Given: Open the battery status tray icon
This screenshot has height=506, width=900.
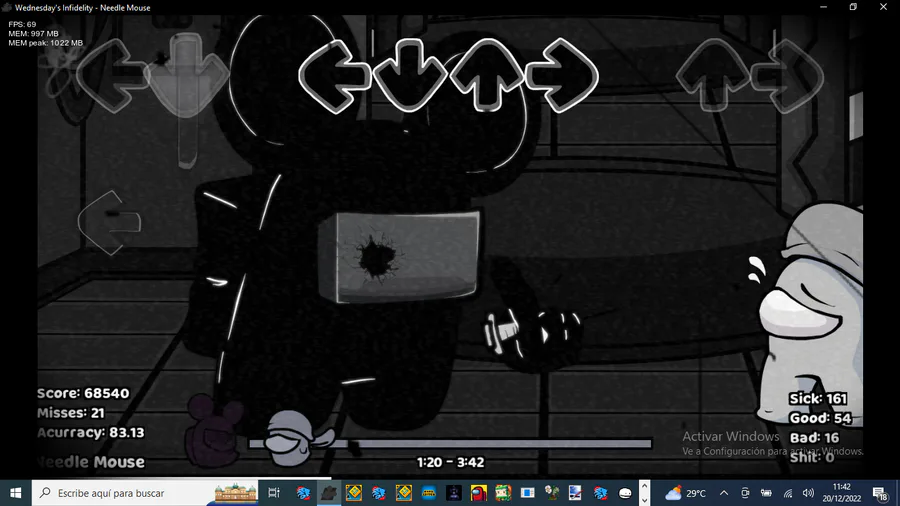Looking at the screenshot, I should point(766,493).
